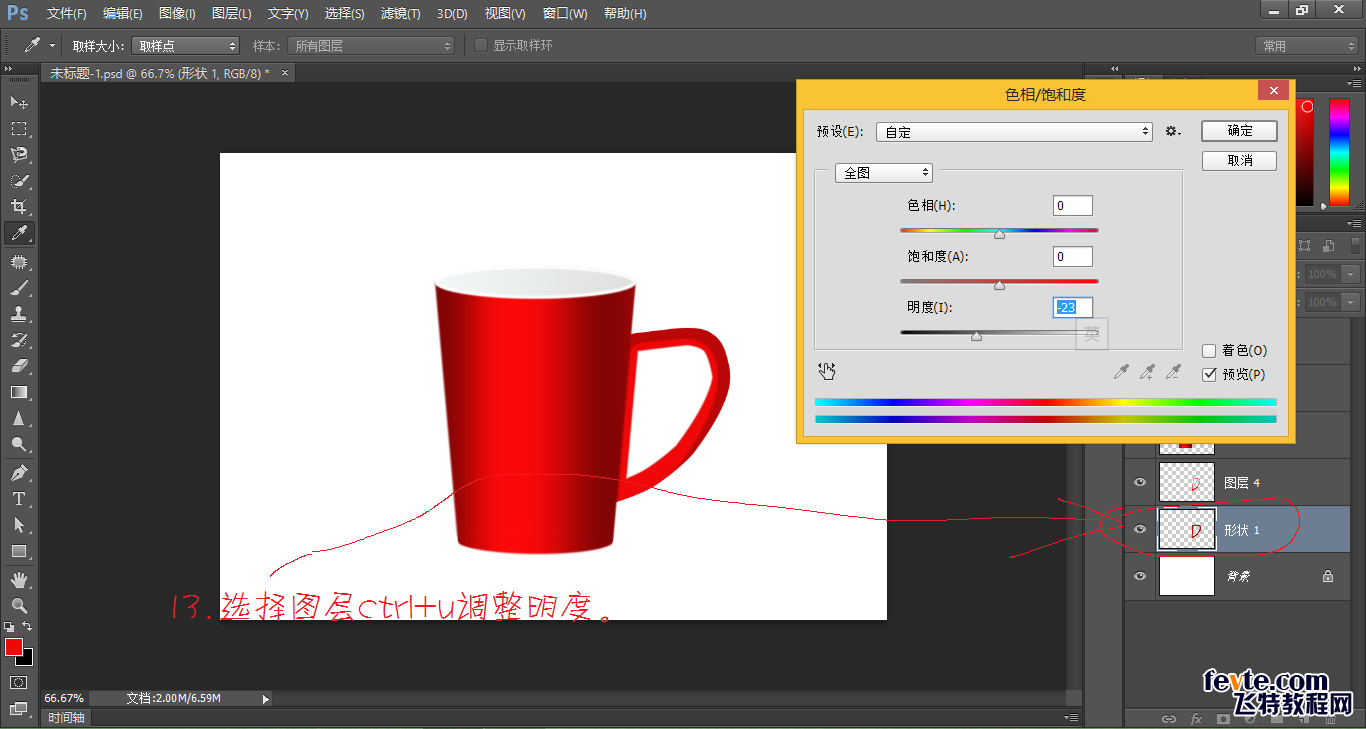Open preset options gear in Hue/Saturation
This screenshot has width=1366, height=729.
pos(1173,131)
